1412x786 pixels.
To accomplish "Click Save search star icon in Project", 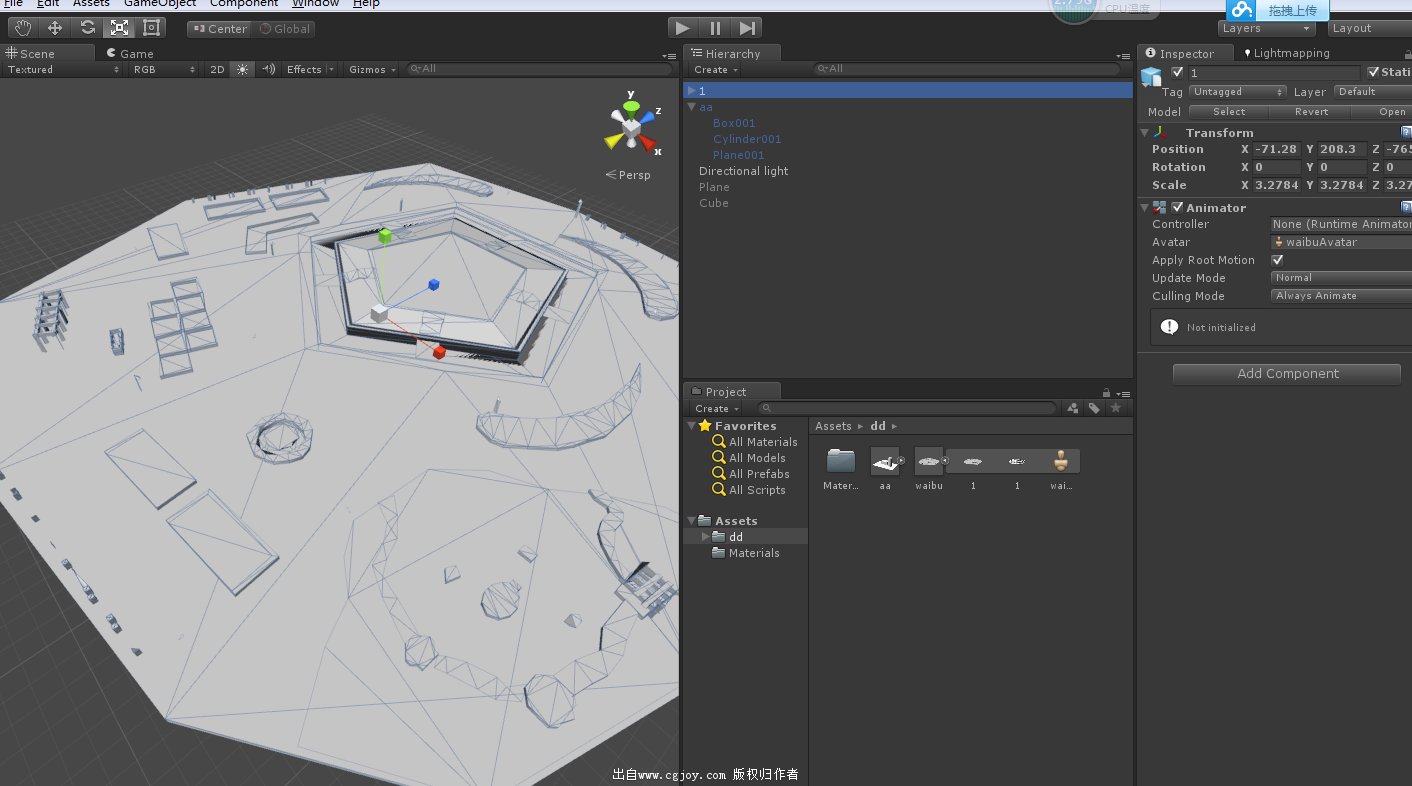I will [x=1116, y=408].
